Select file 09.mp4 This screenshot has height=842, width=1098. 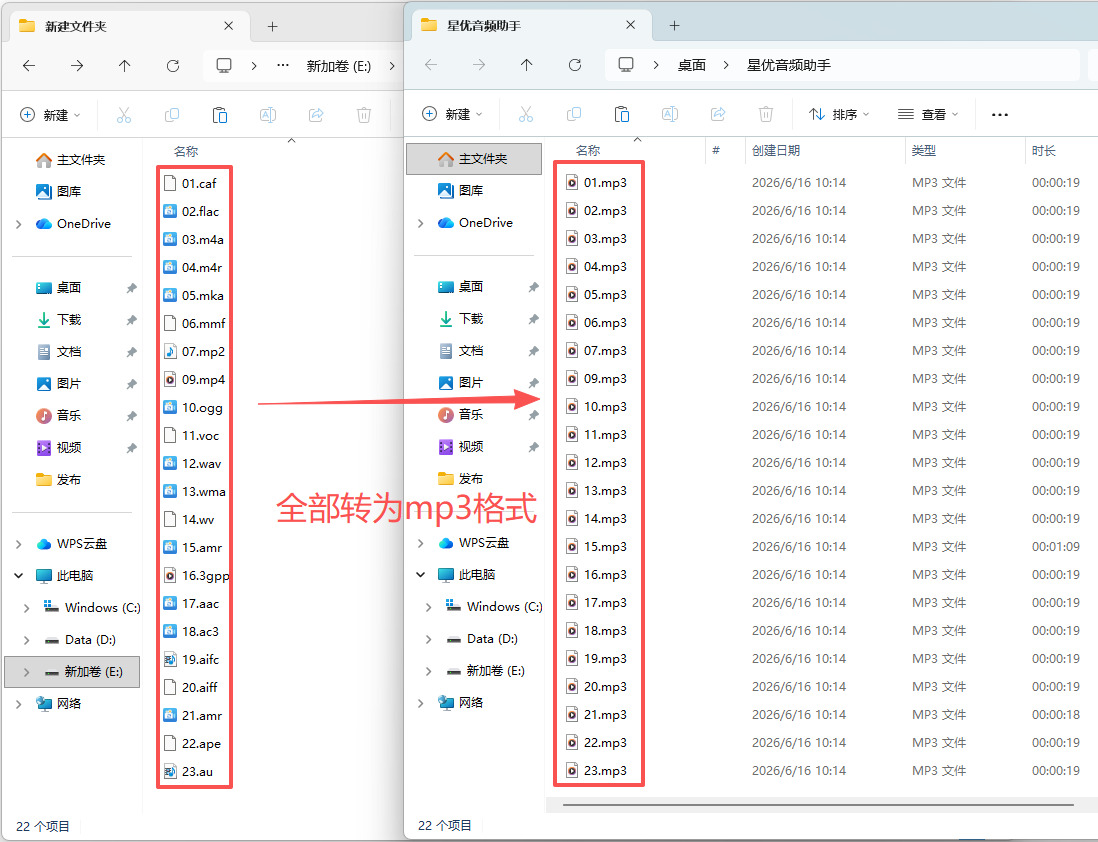194,380
